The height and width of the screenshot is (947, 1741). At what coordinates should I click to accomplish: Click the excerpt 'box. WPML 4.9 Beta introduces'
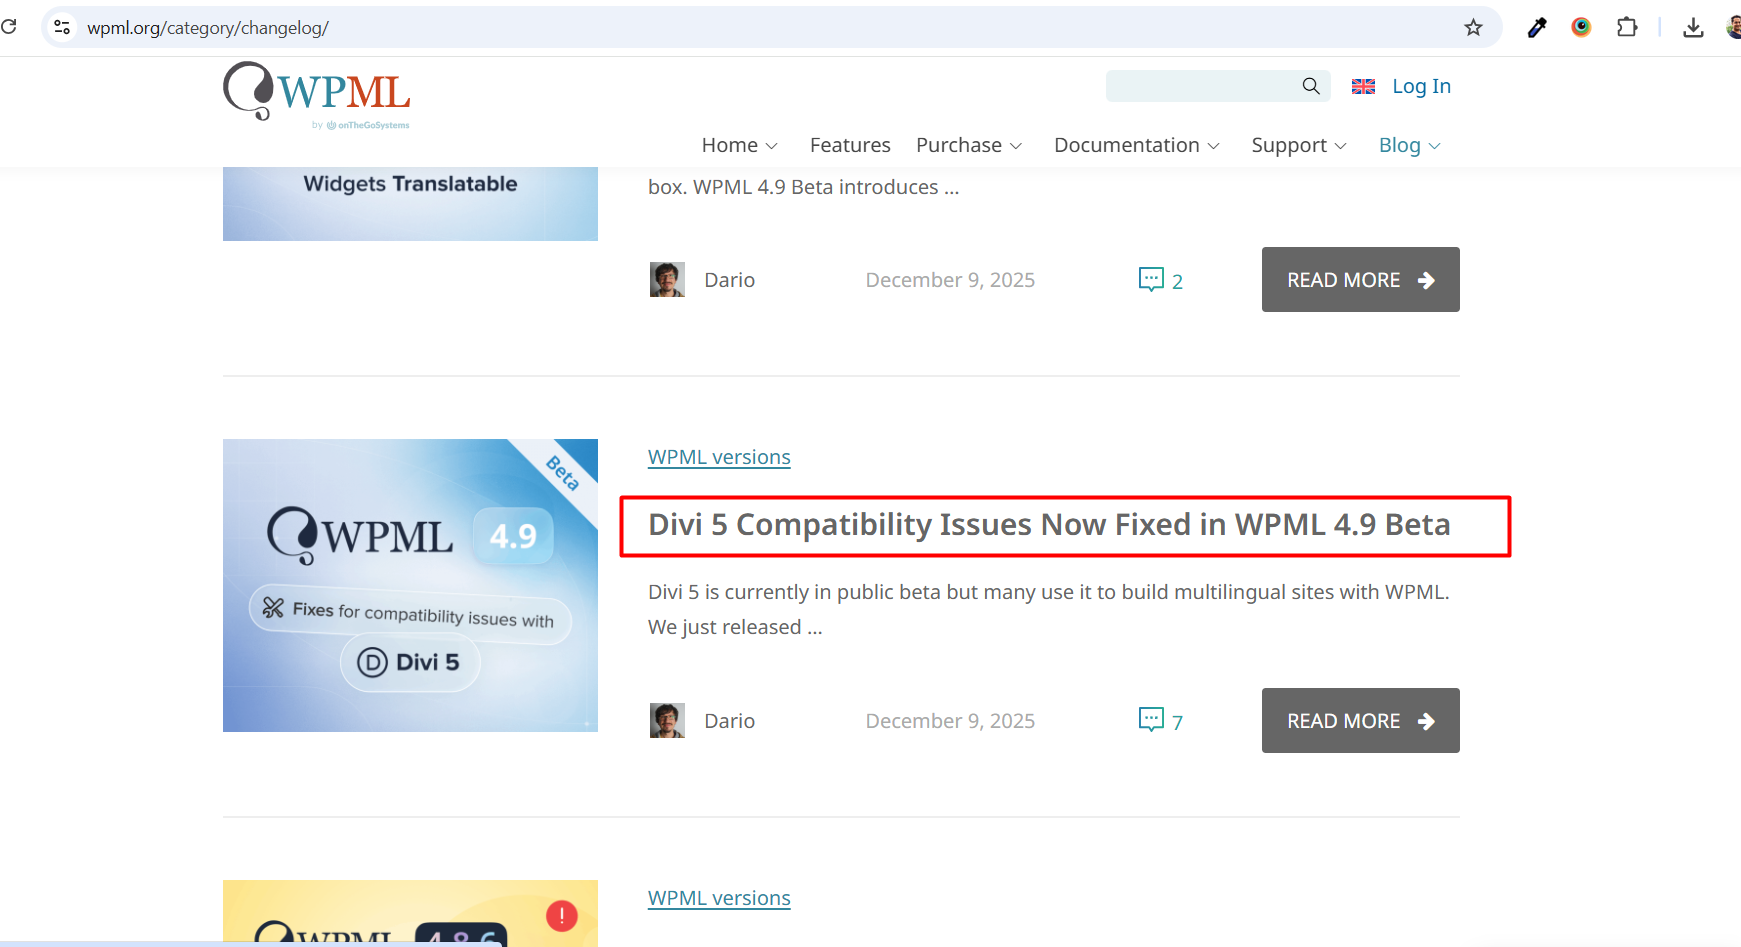pos(803,187)
